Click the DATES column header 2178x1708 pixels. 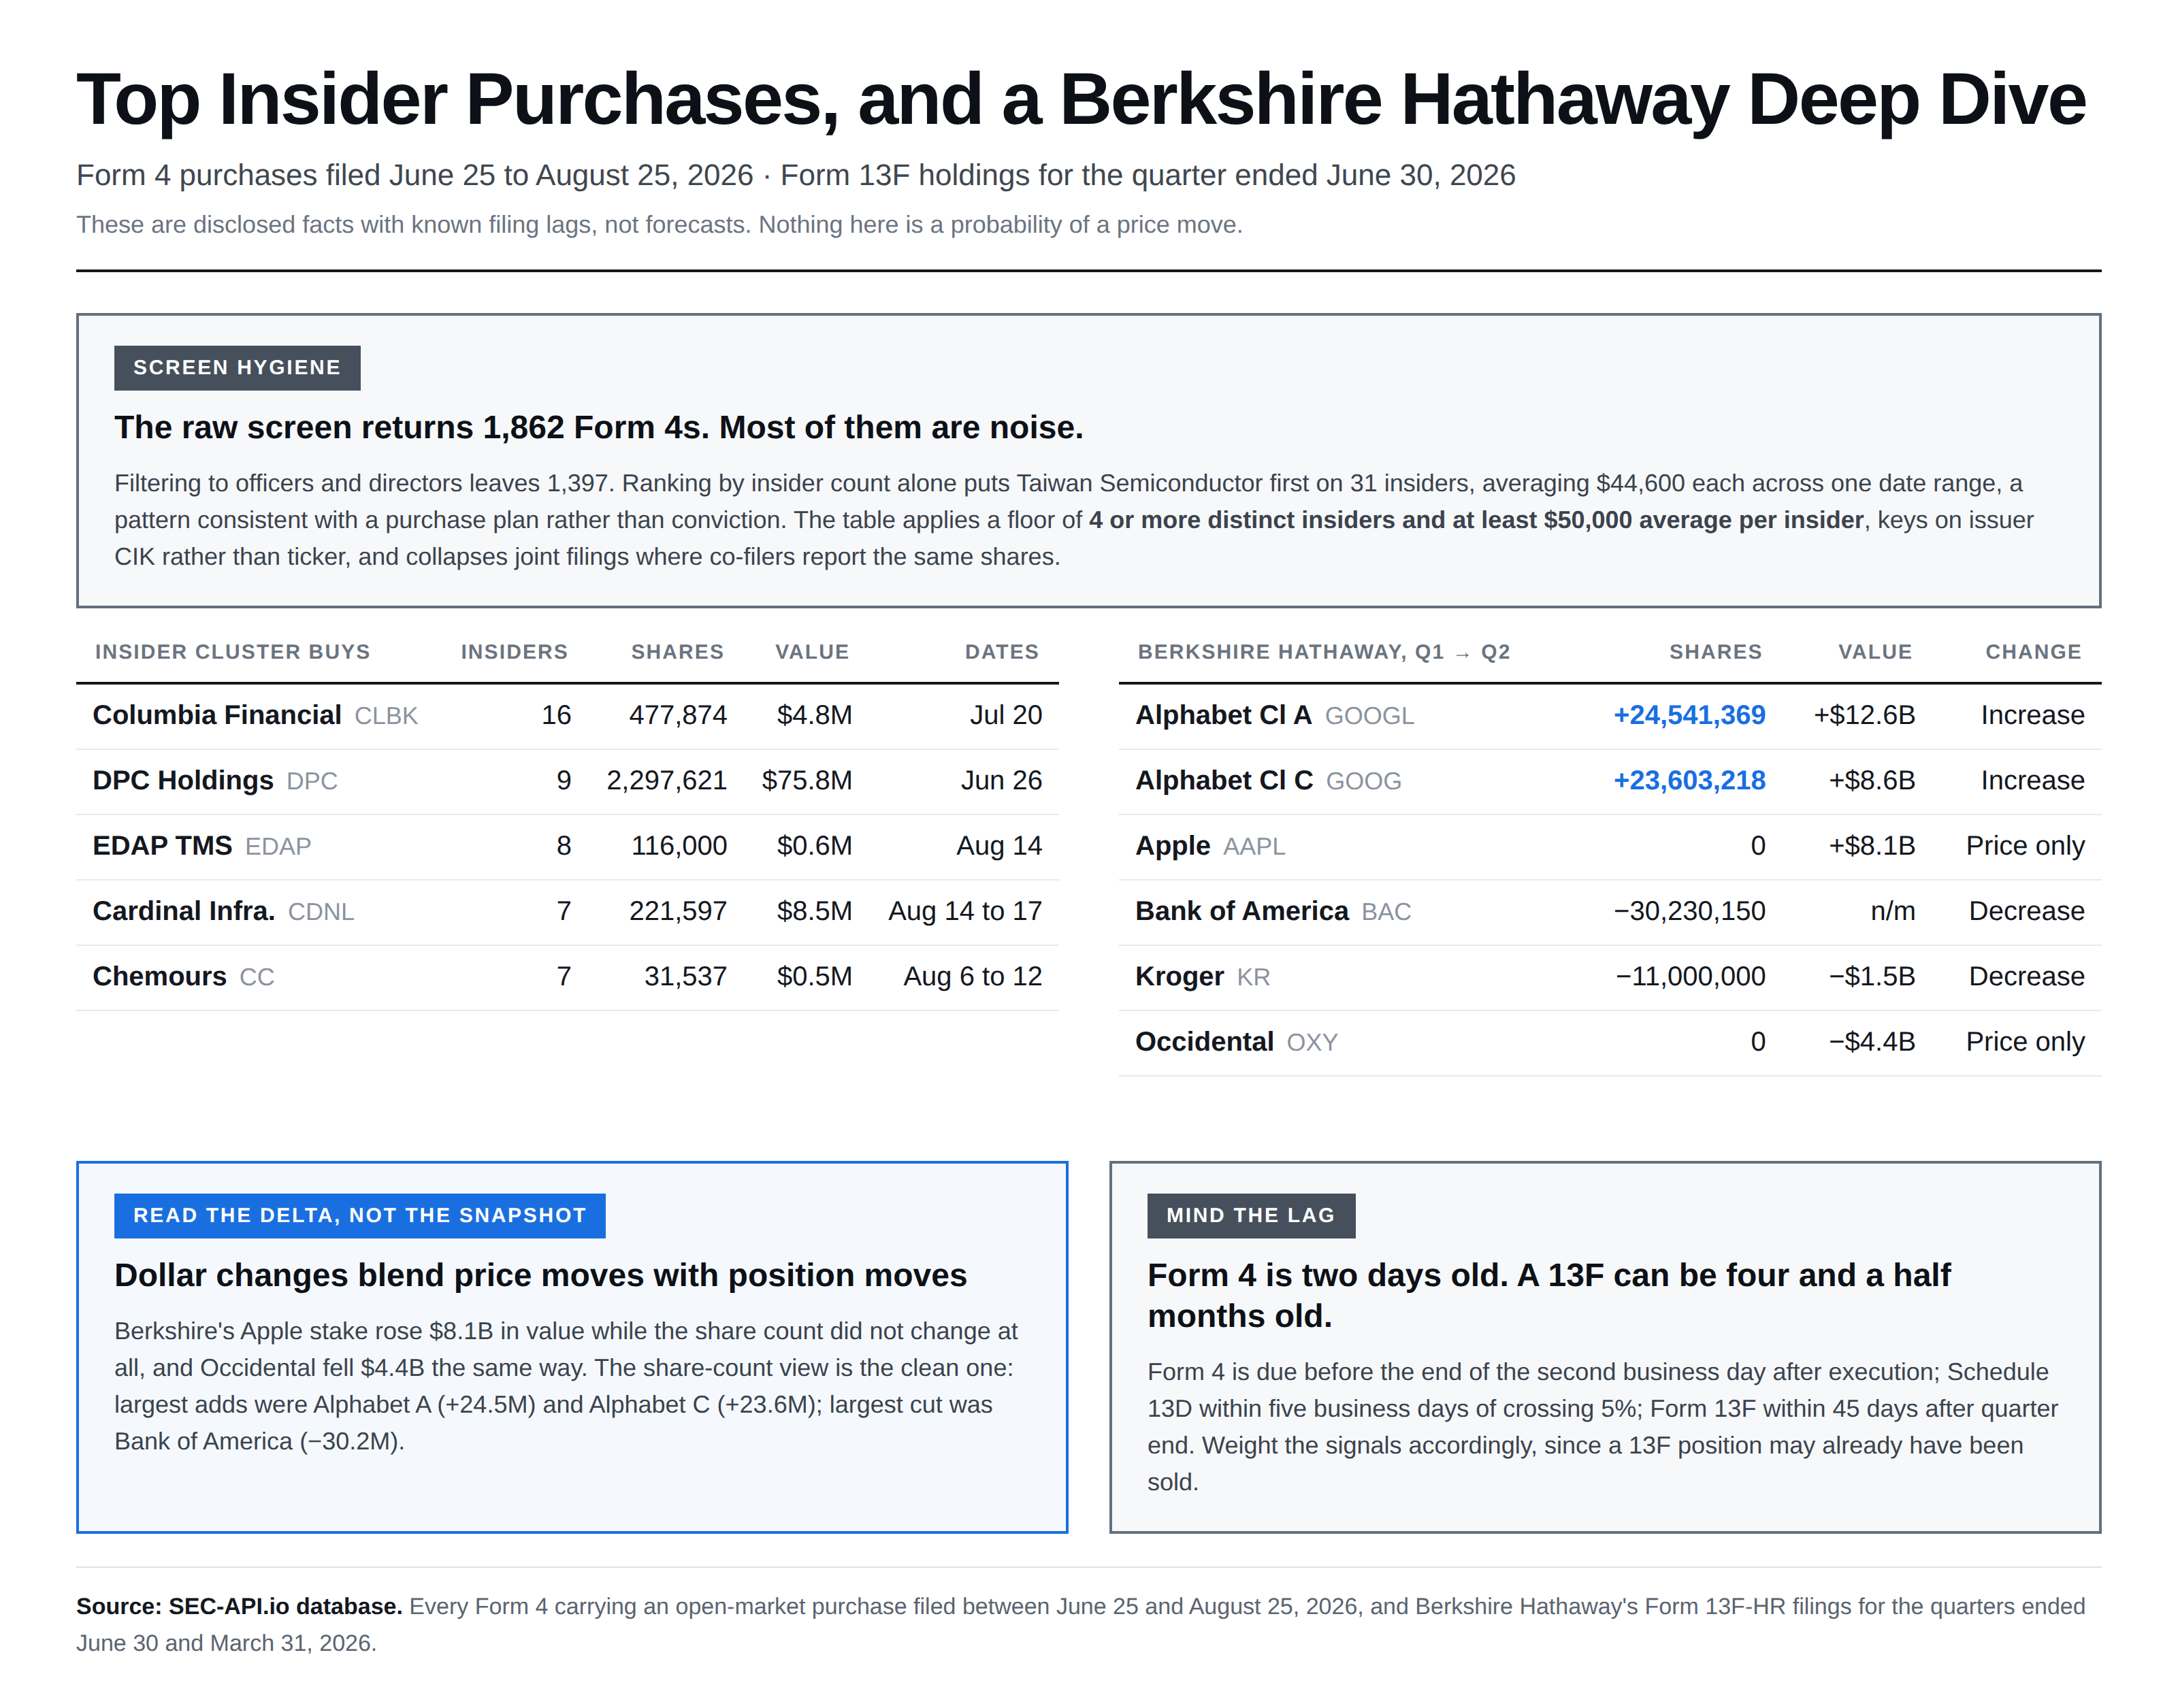1002,652
